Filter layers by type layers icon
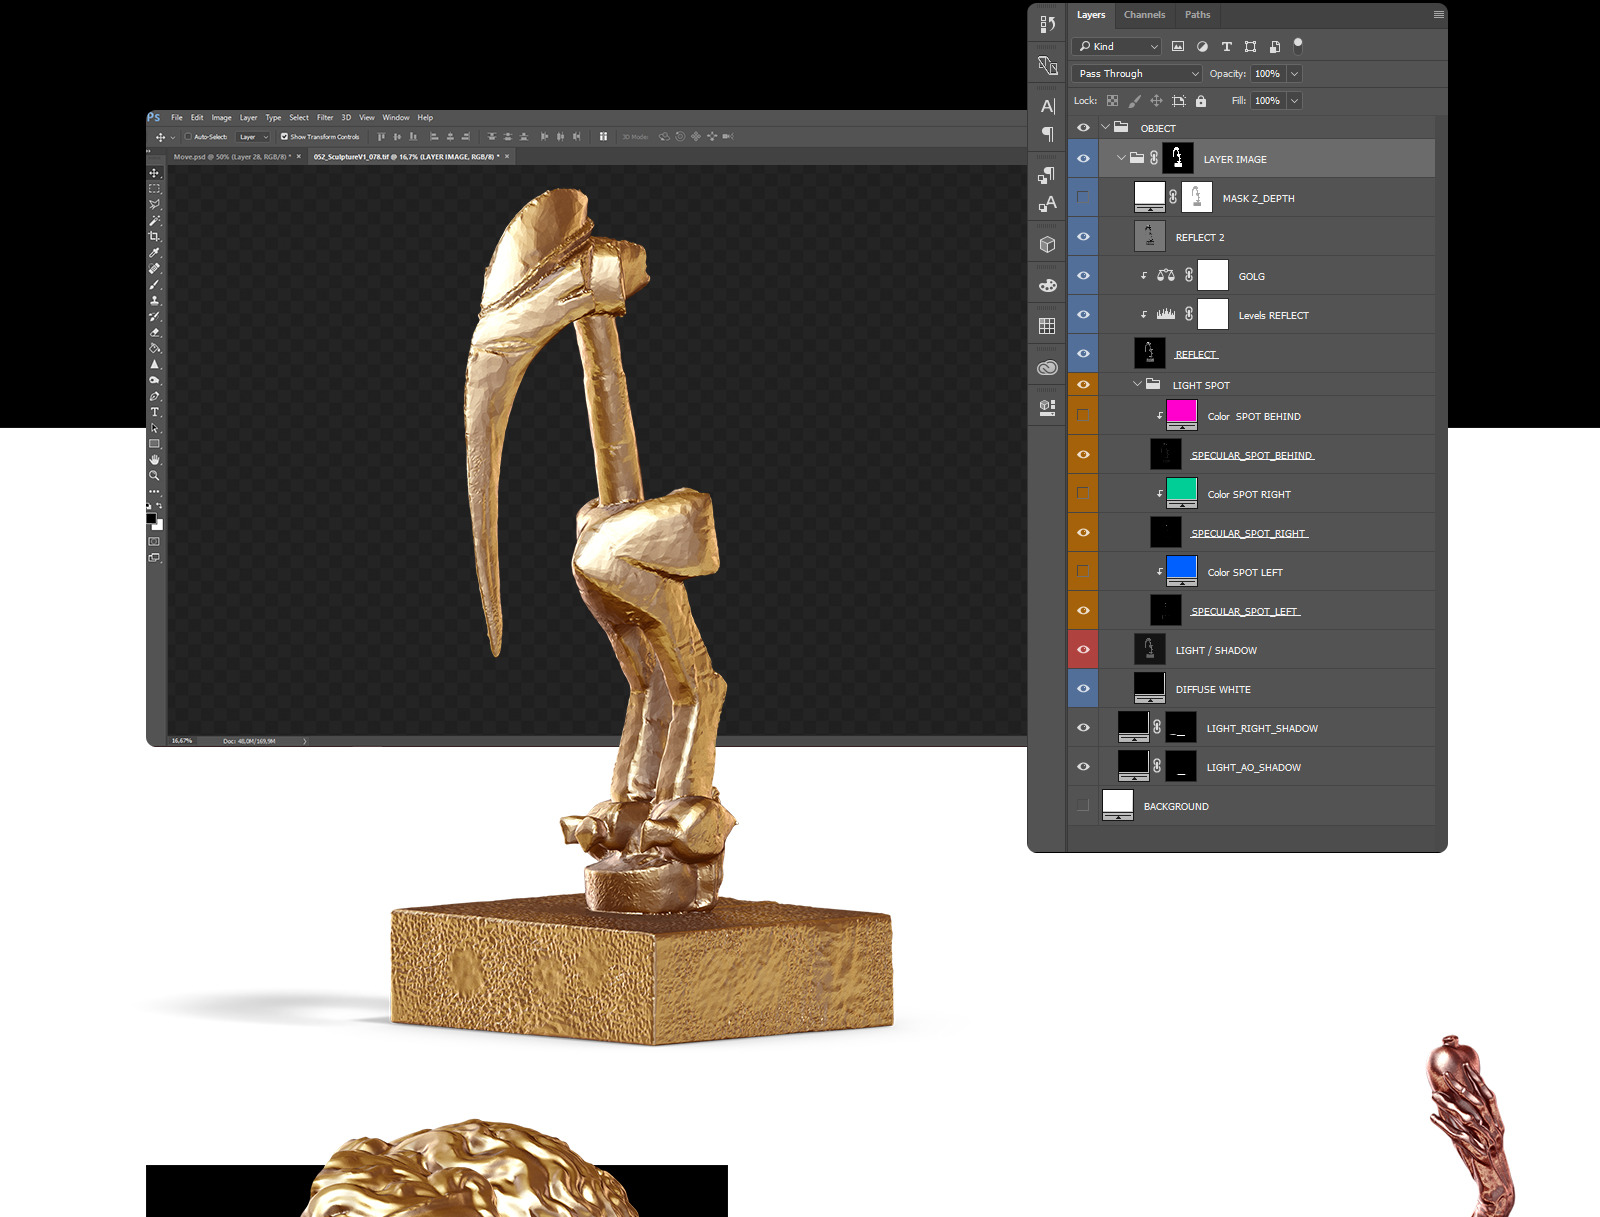This screenshot has height=1217, width=1600. coord(1226,47)
